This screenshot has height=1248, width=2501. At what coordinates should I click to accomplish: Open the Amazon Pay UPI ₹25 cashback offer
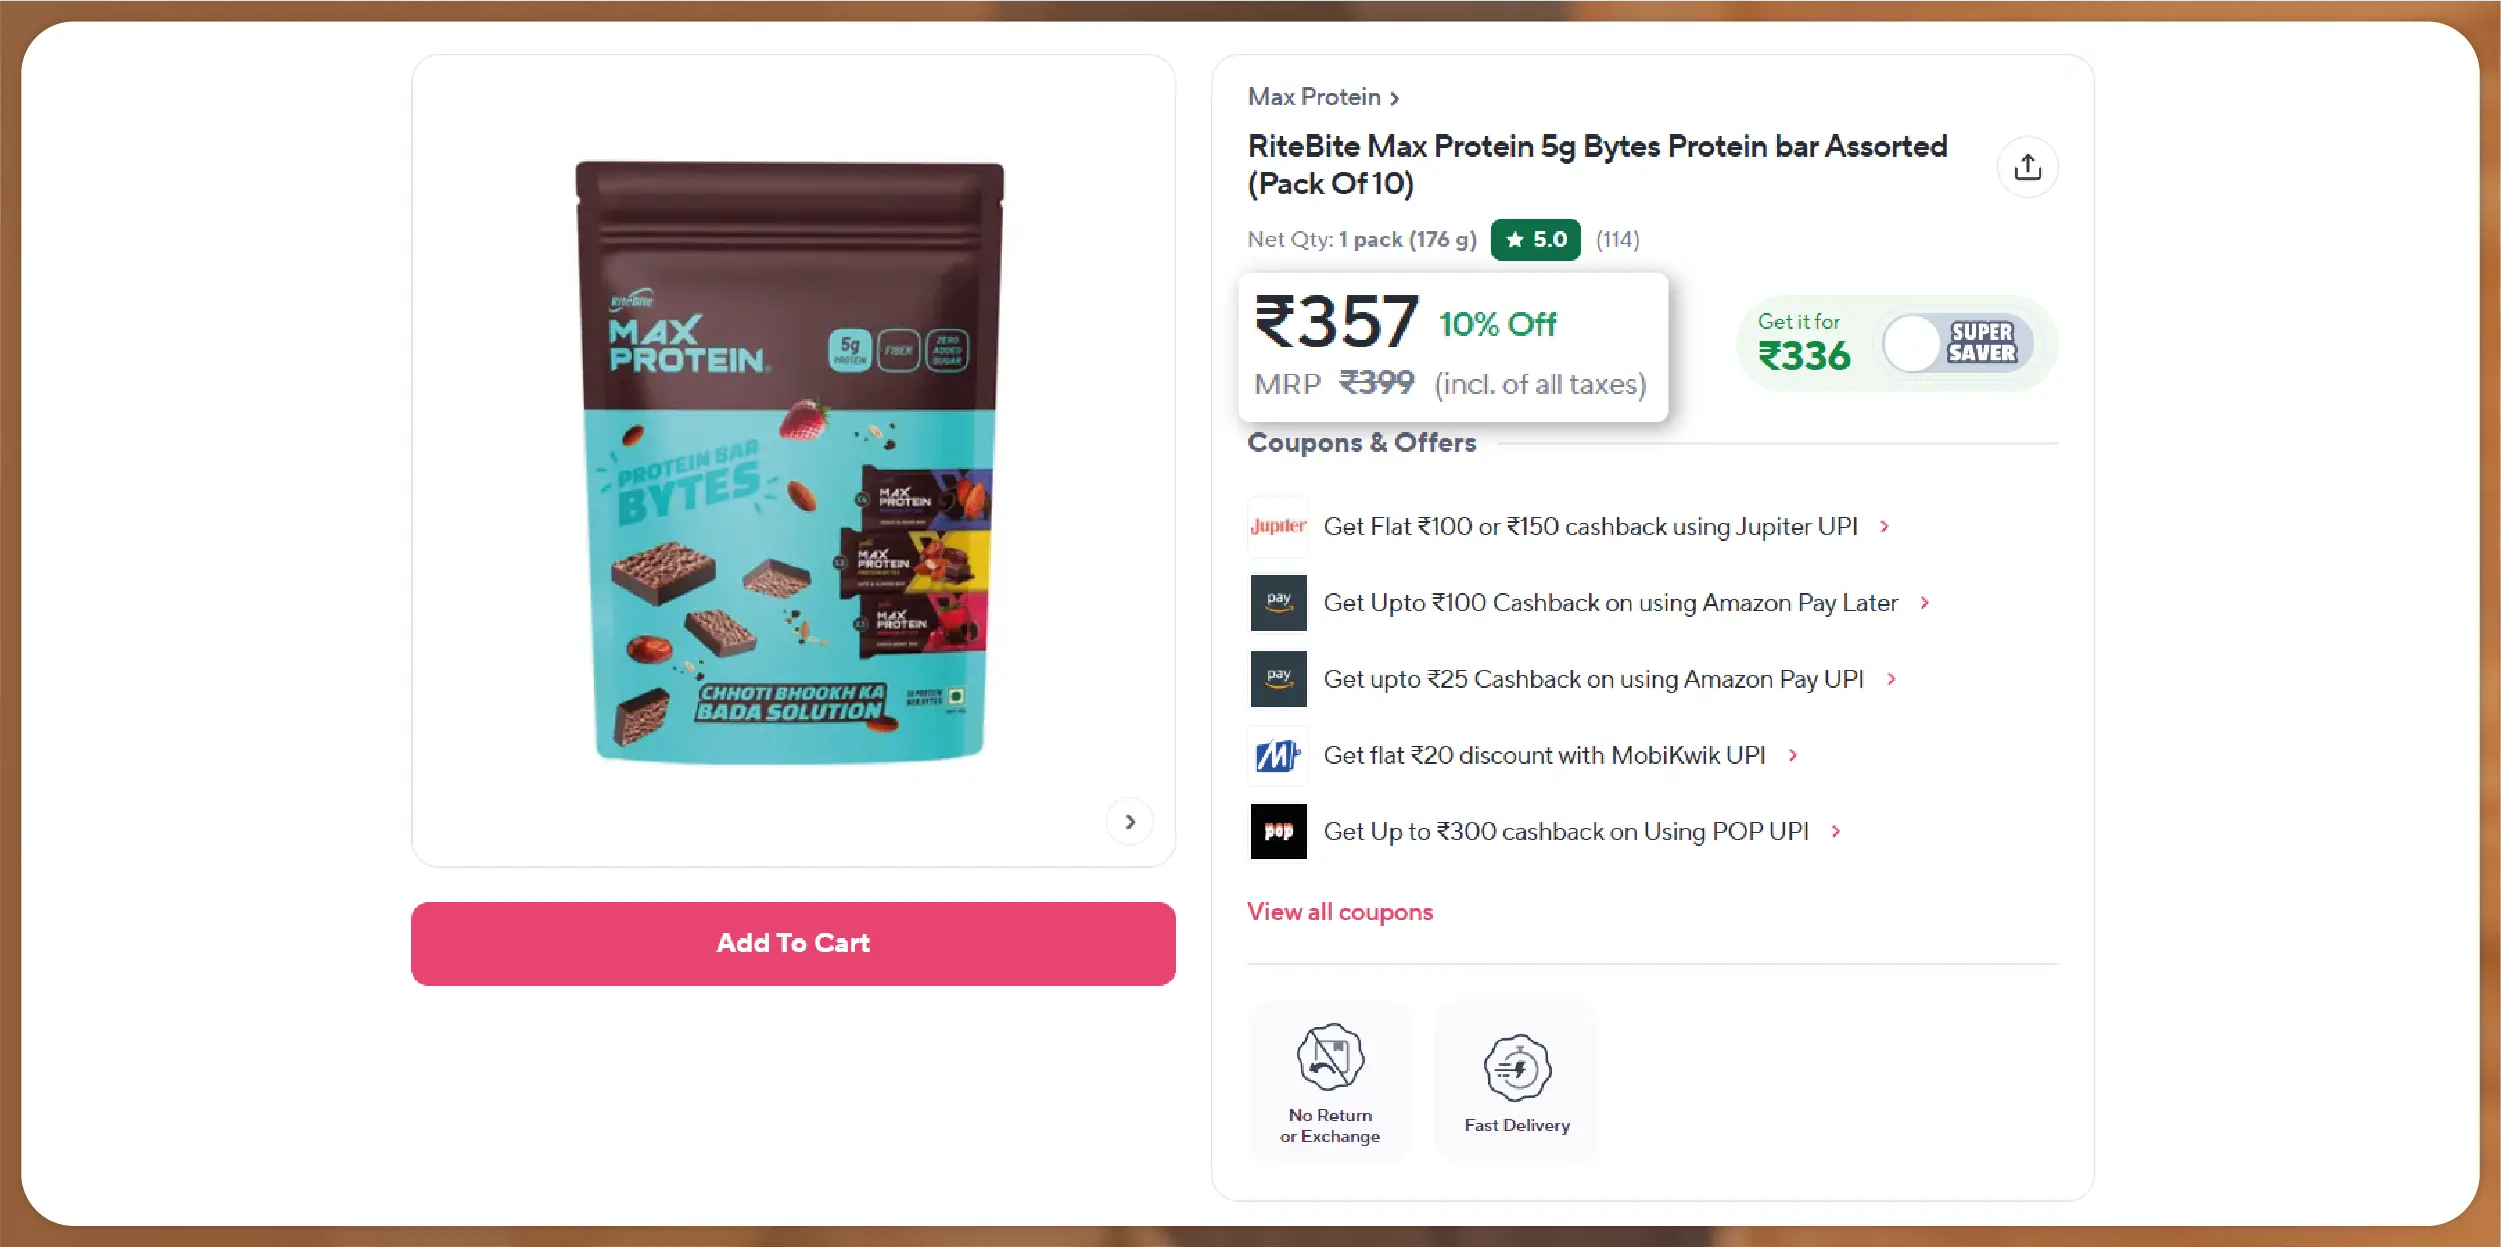(1594, 679)
